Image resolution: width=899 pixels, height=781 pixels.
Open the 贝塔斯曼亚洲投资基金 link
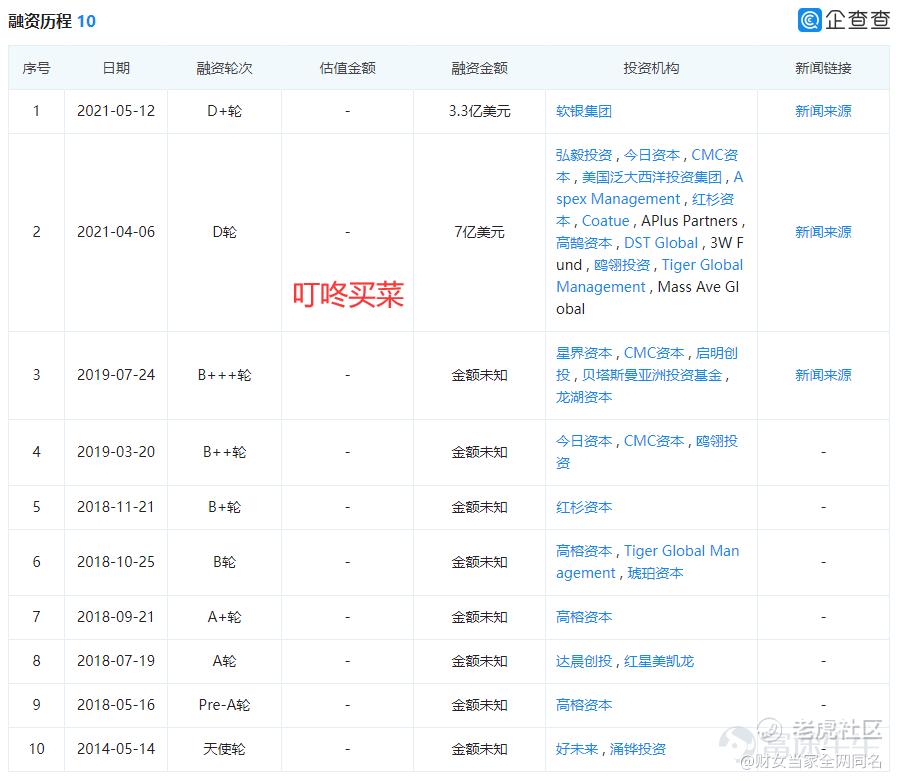[652, 376]
